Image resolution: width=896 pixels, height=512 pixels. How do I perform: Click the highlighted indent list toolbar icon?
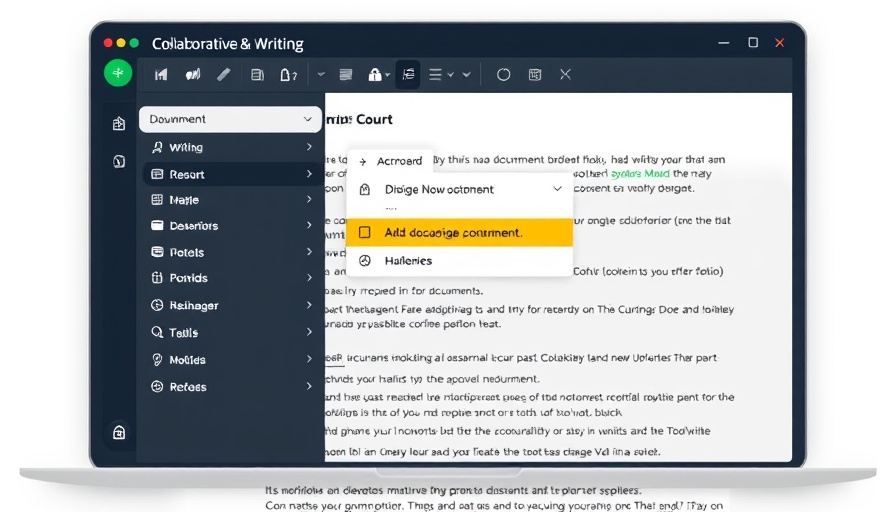408,74
